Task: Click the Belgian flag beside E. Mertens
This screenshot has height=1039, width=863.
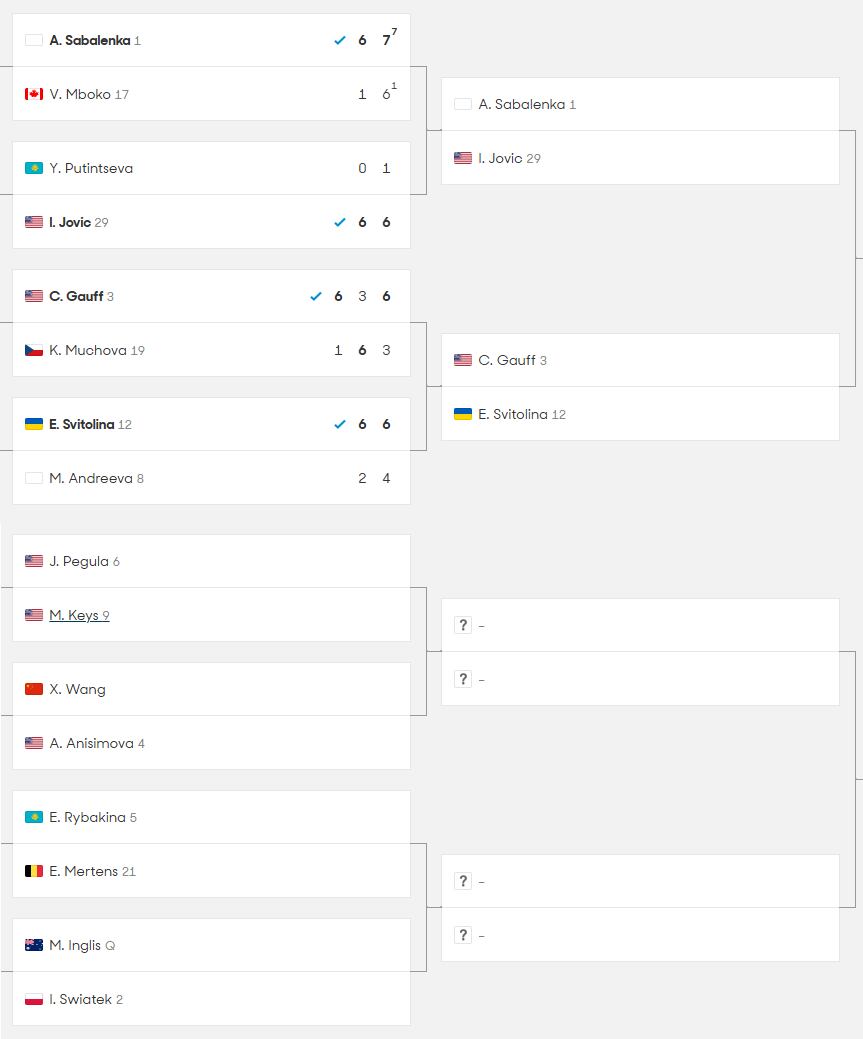Action: [33, 871]
